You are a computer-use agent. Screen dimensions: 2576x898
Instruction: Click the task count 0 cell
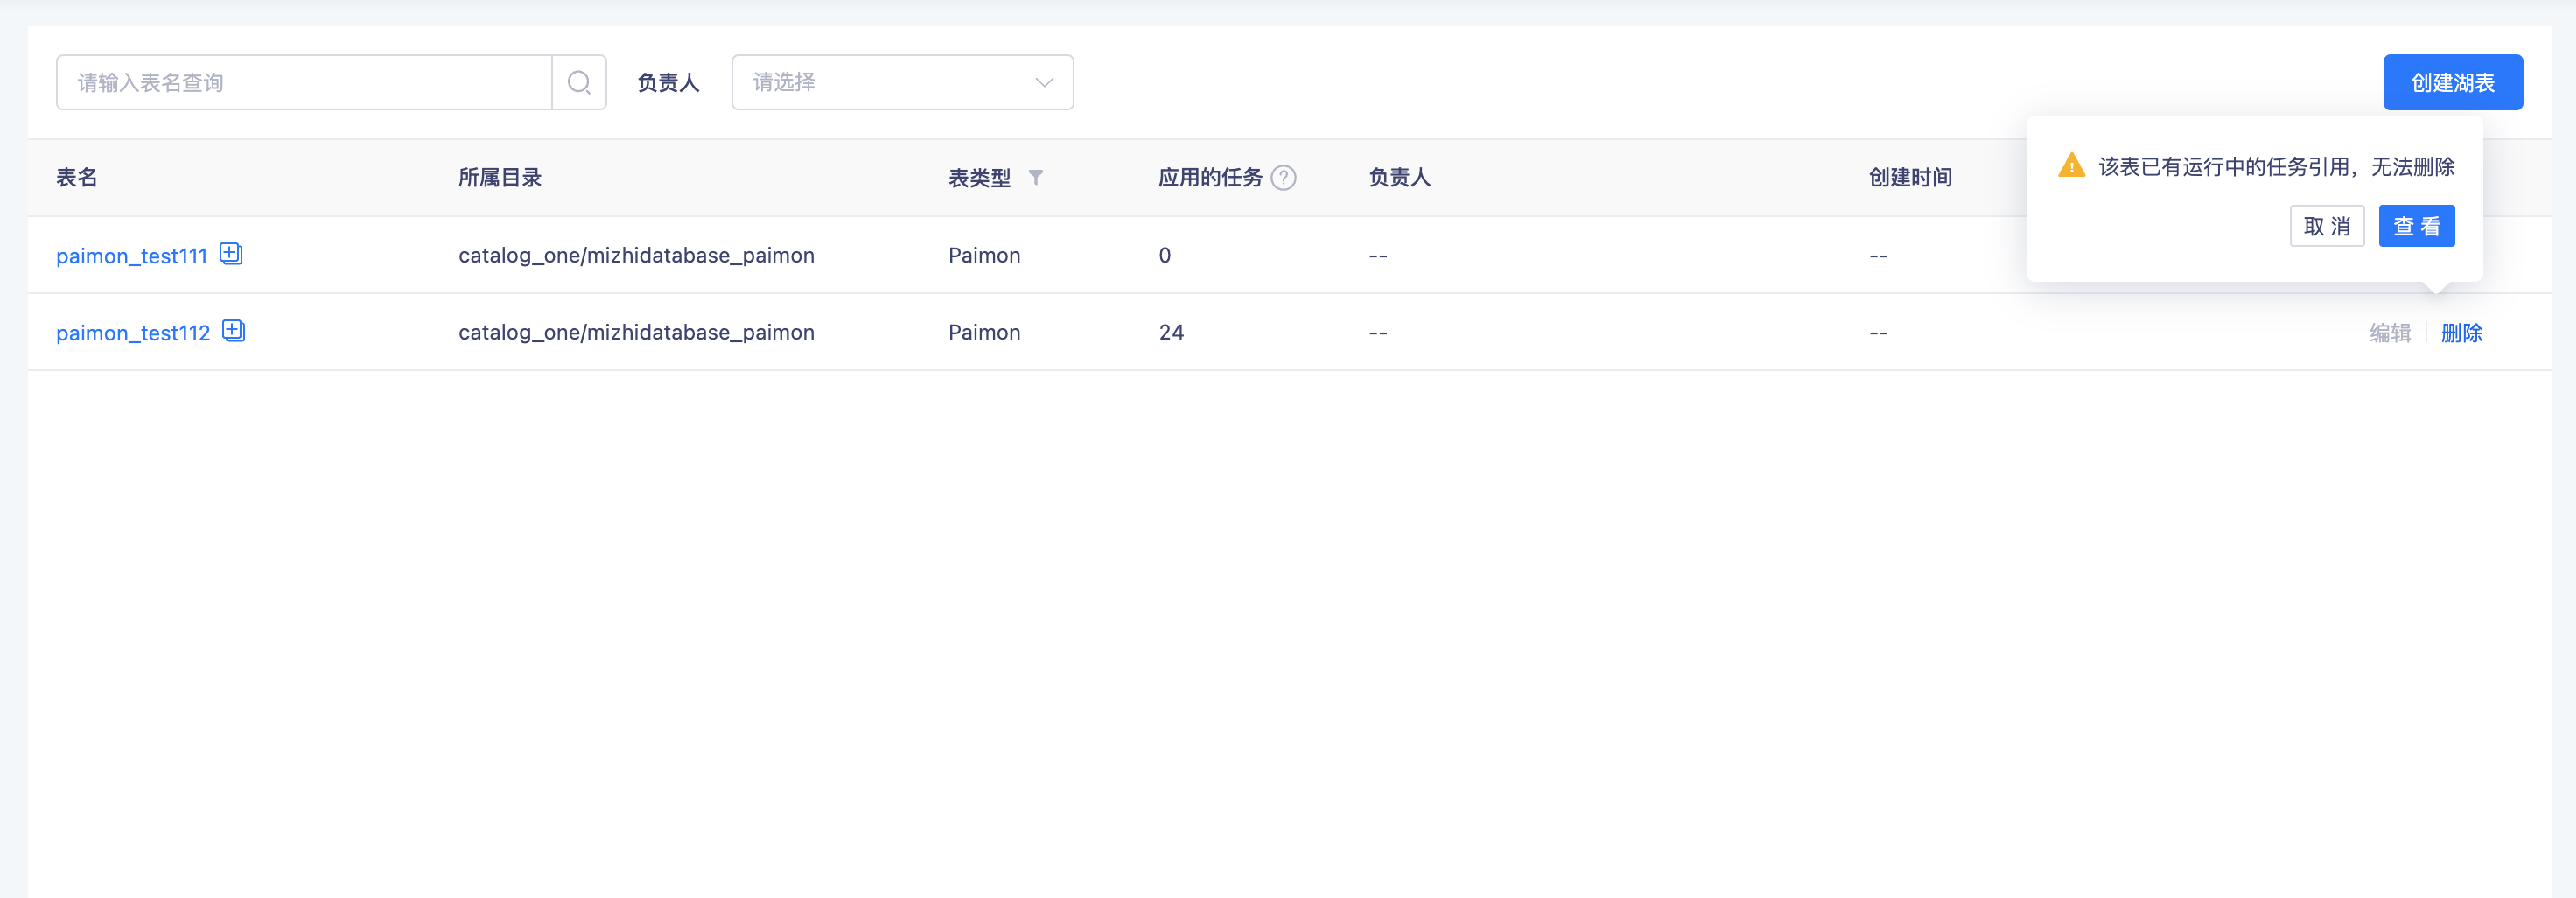pos(1164,255)
